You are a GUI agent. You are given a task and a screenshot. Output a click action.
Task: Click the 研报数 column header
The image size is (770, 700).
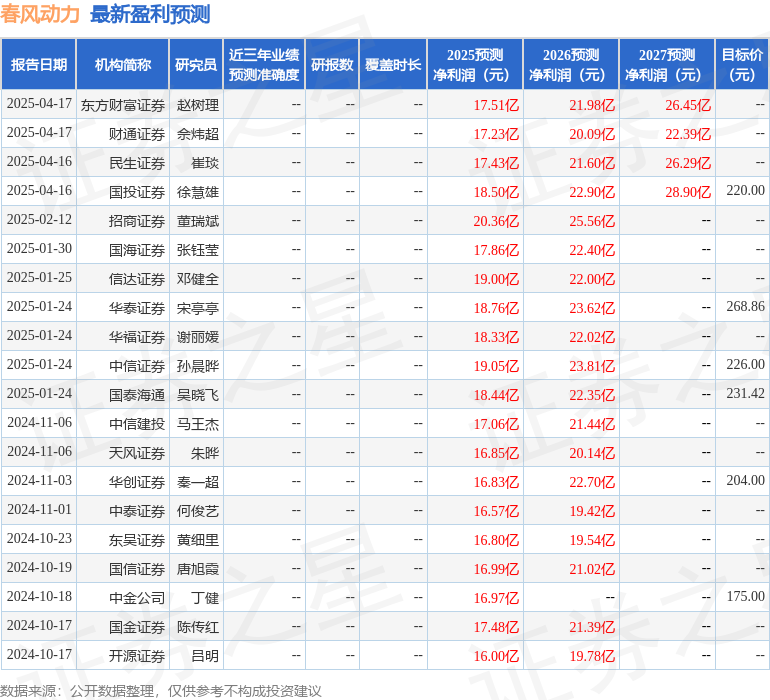(x=332, y=65)
